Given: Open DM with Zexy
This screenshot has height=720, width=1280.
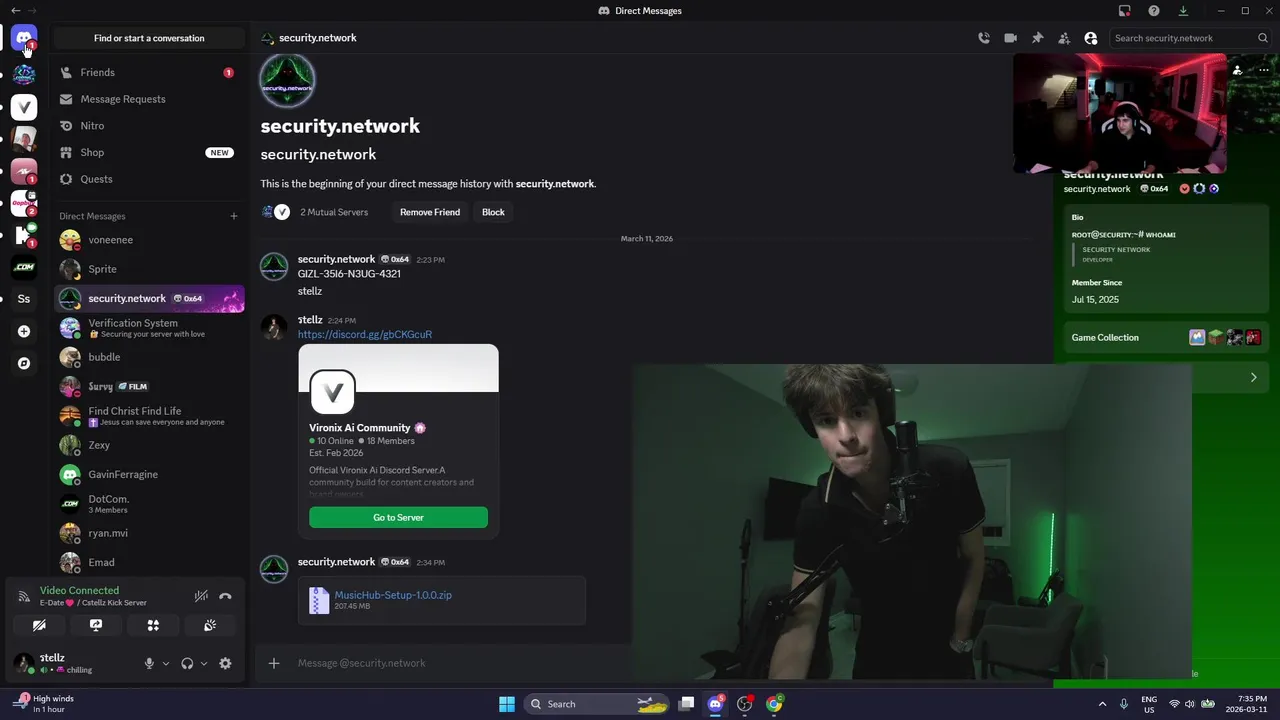Looking at the screenshot, I should point(149,445).
